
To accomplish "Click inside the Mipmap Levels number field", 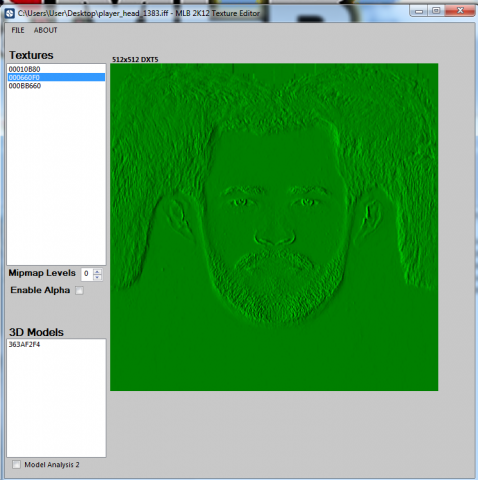I will [87, 274].
